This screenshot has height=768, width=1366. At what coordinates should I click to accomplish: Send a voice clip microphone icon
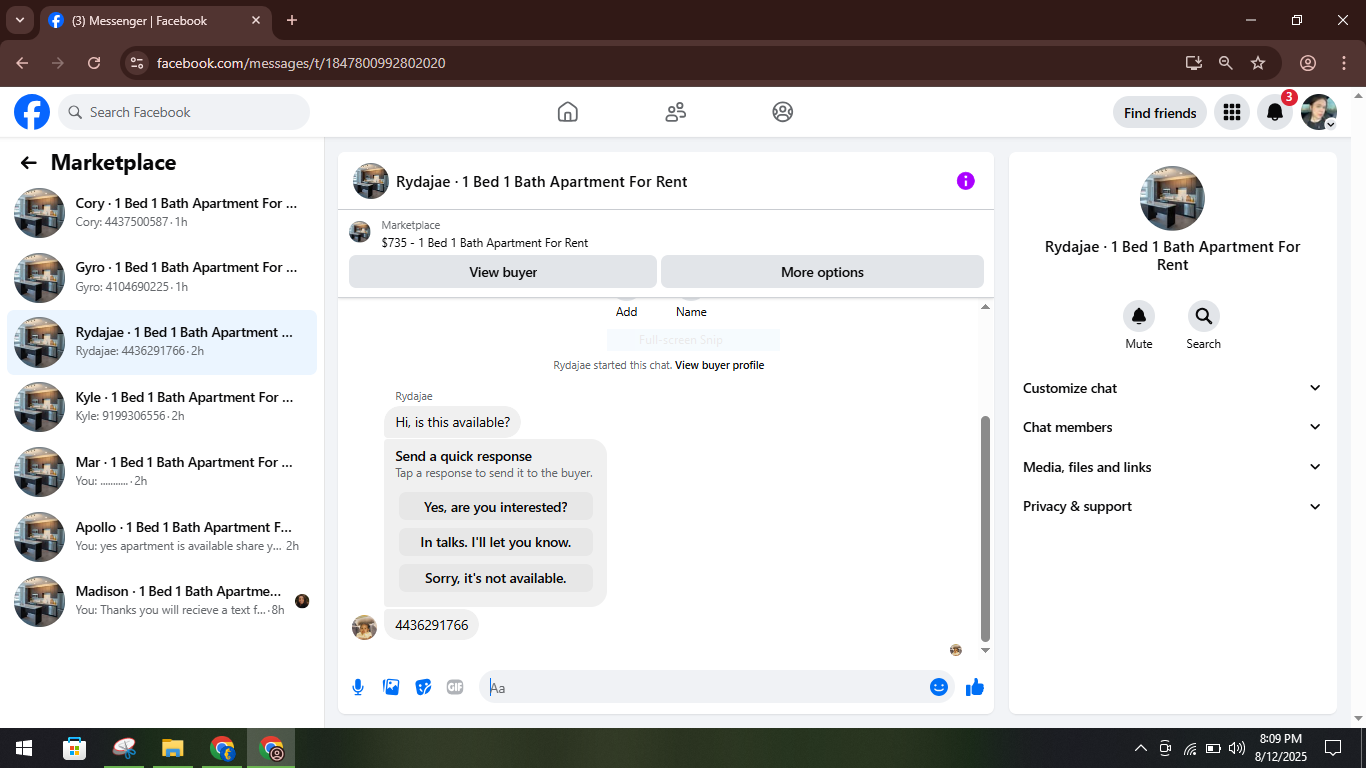358,687
